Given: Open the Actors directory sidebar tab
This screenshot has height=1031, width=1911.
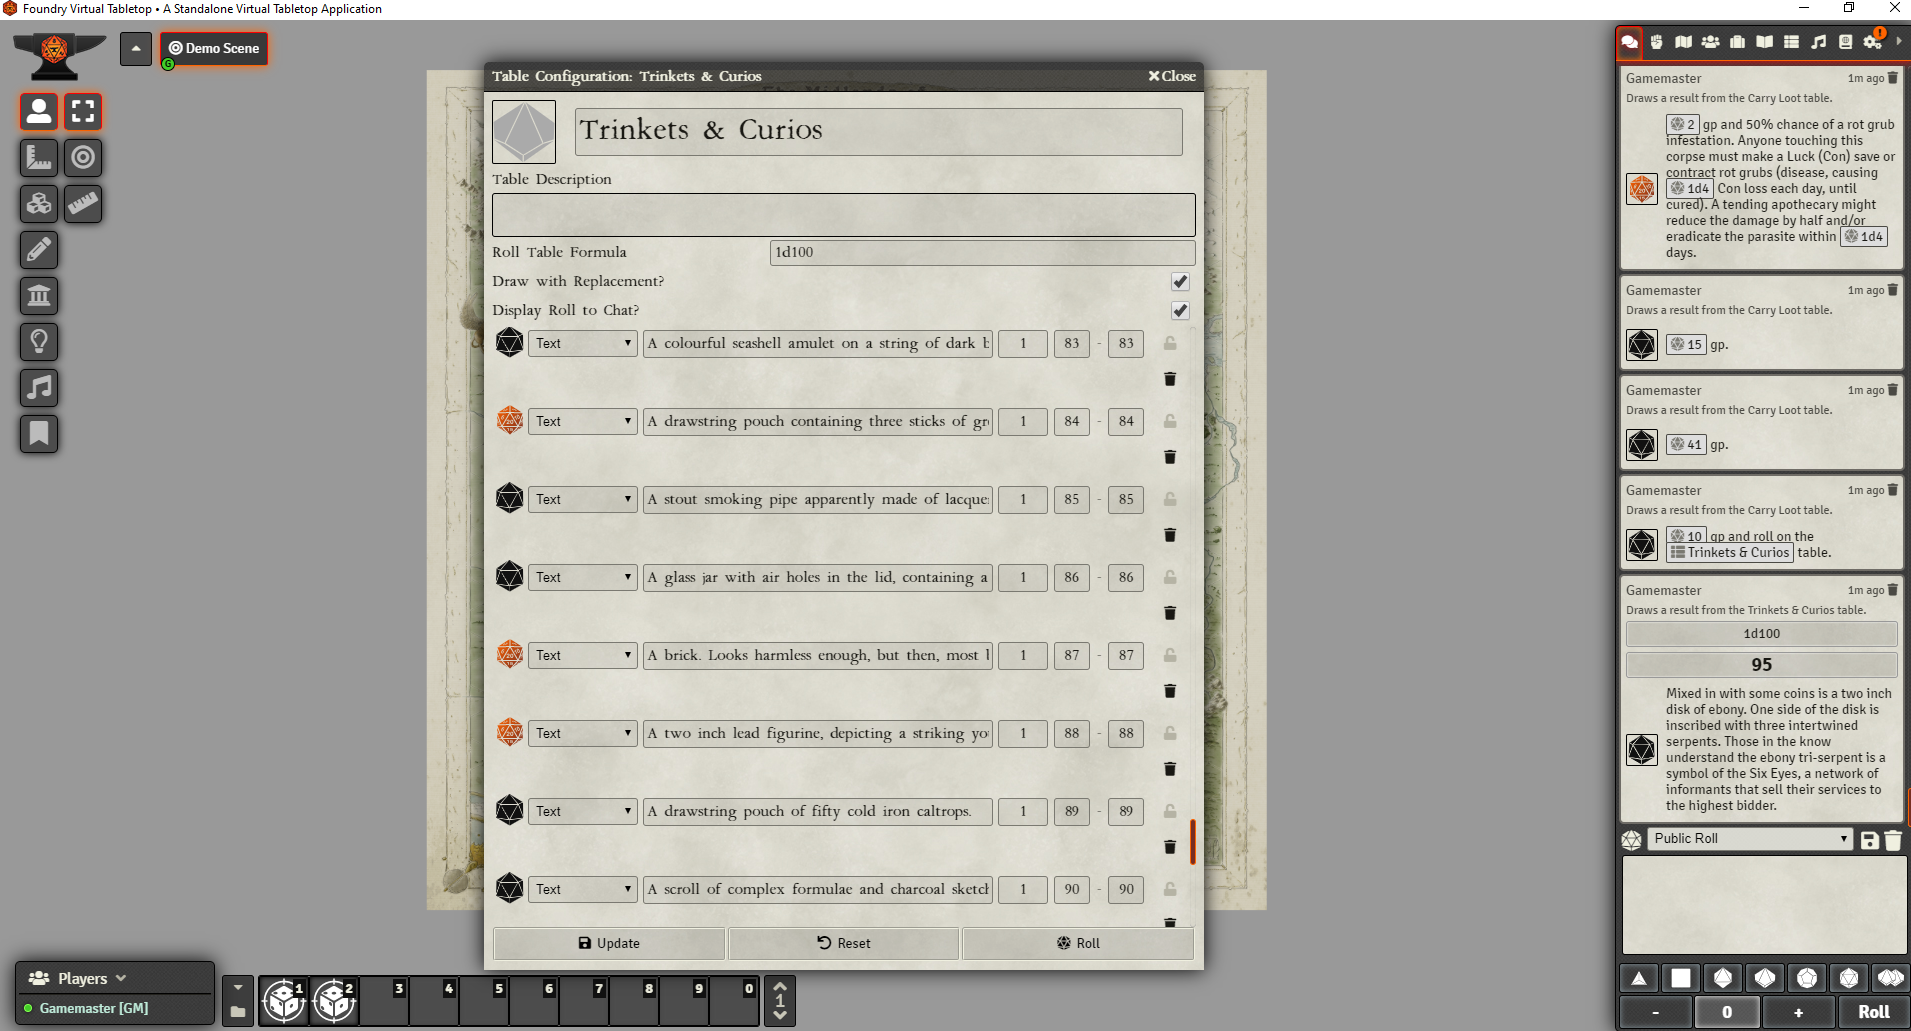Looking at the screenshot, I should (x=1710, y=42).
